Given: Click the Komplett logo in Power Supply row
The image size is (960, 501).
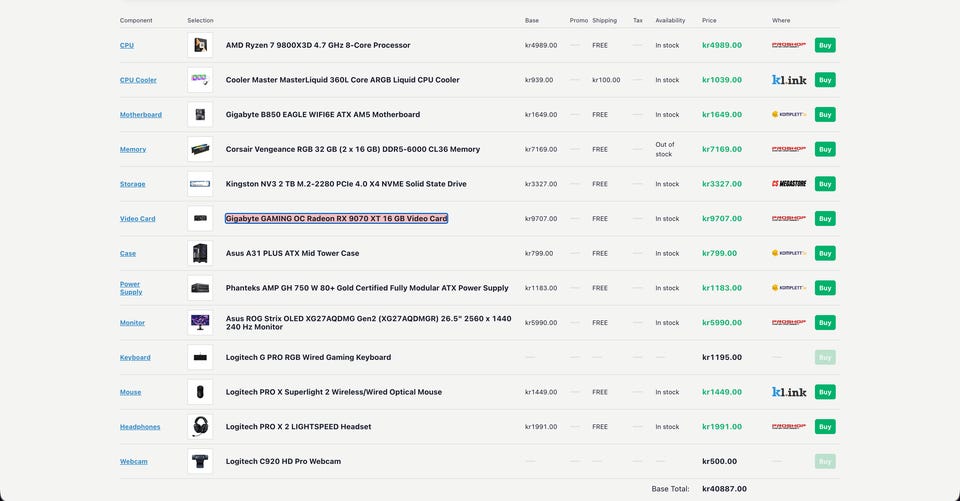Looking at the screenshot, I should pos(789,288).
